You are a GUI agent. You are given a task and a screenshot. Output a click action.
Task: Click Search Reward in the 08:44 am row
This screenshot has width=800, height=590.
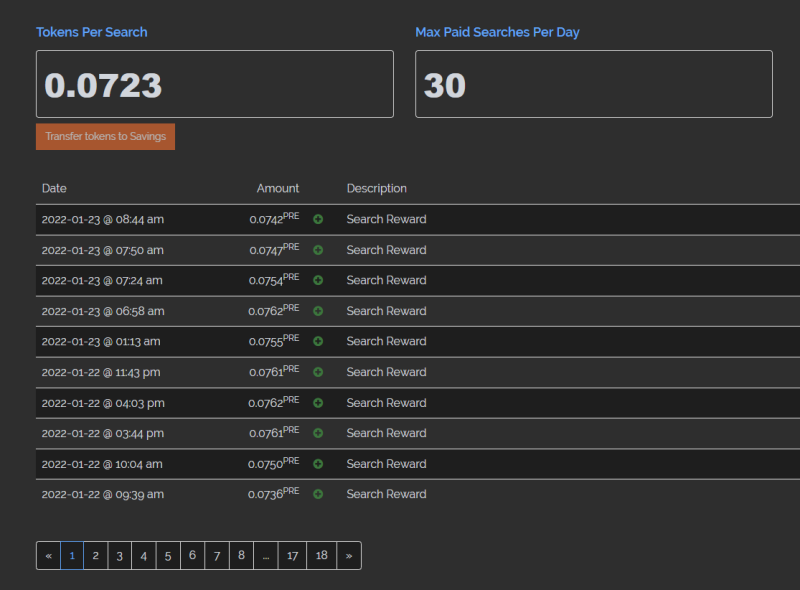[387, 219]
